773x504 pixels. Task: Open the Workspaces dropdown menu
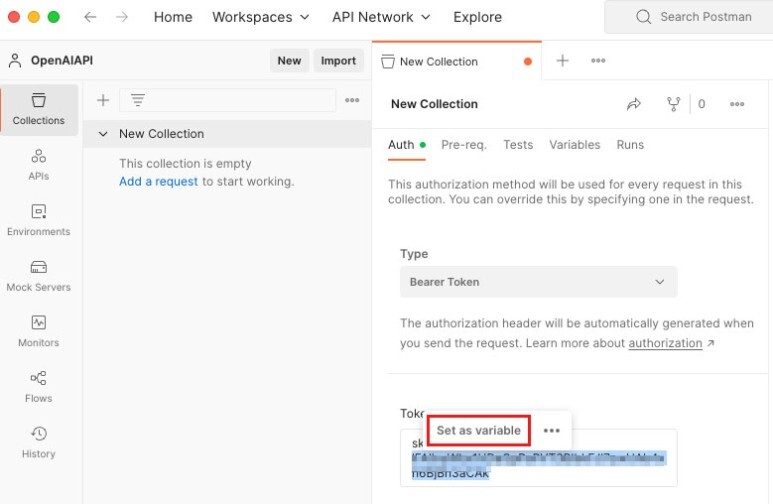tap(261, 17)
